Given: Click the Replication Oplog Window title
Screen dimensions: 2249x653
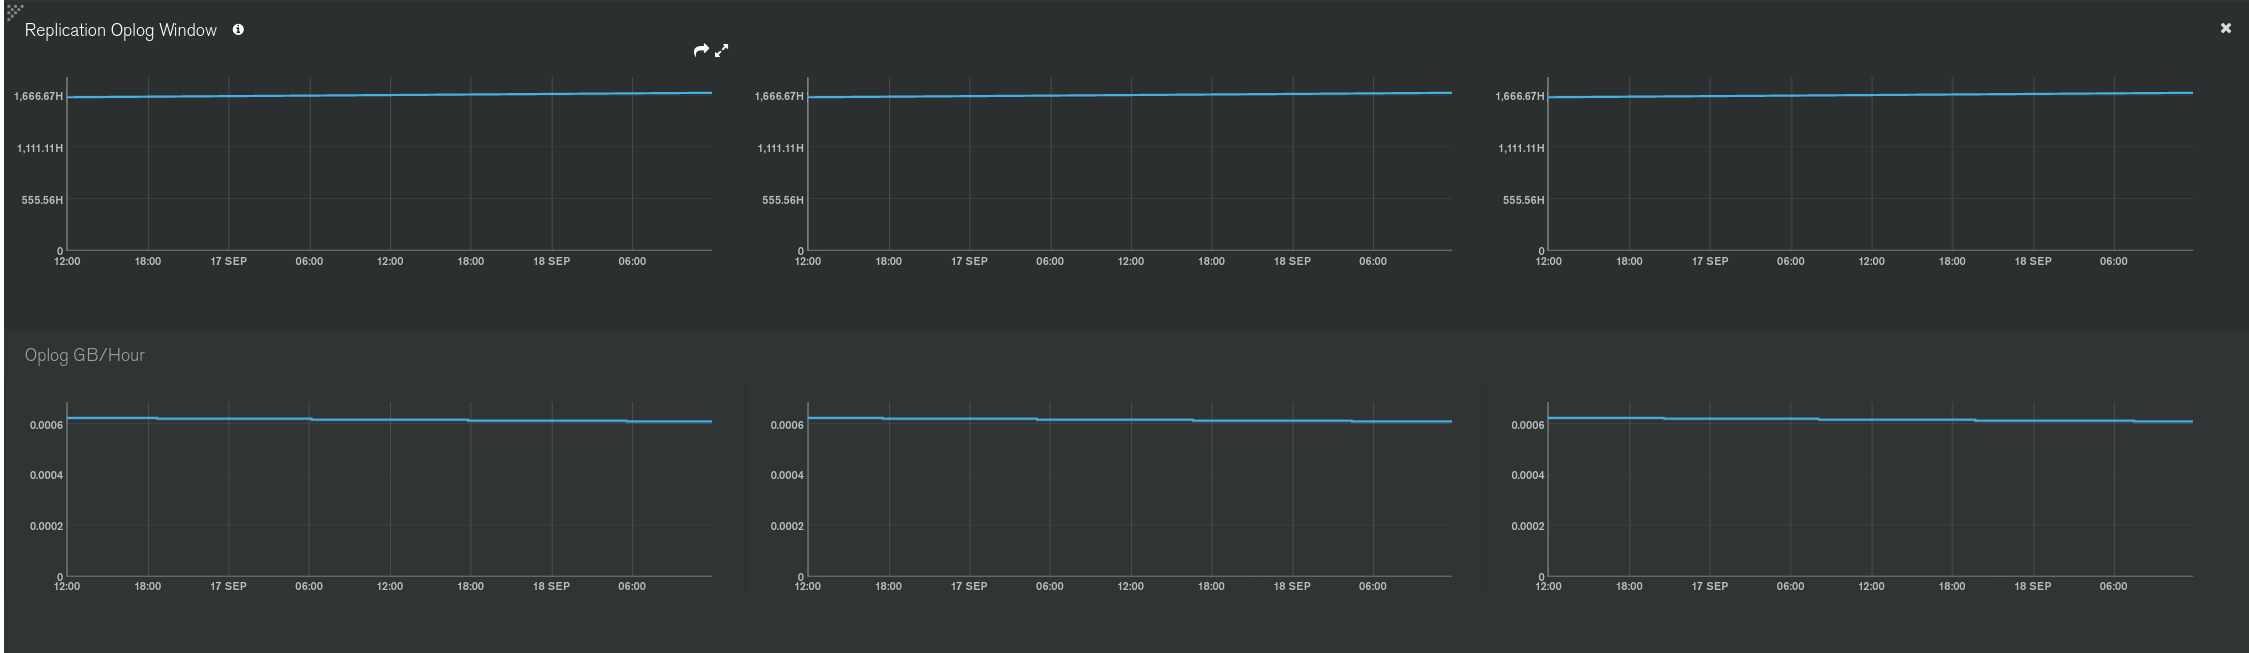Looking at the screenshot, I should (120, 30).
